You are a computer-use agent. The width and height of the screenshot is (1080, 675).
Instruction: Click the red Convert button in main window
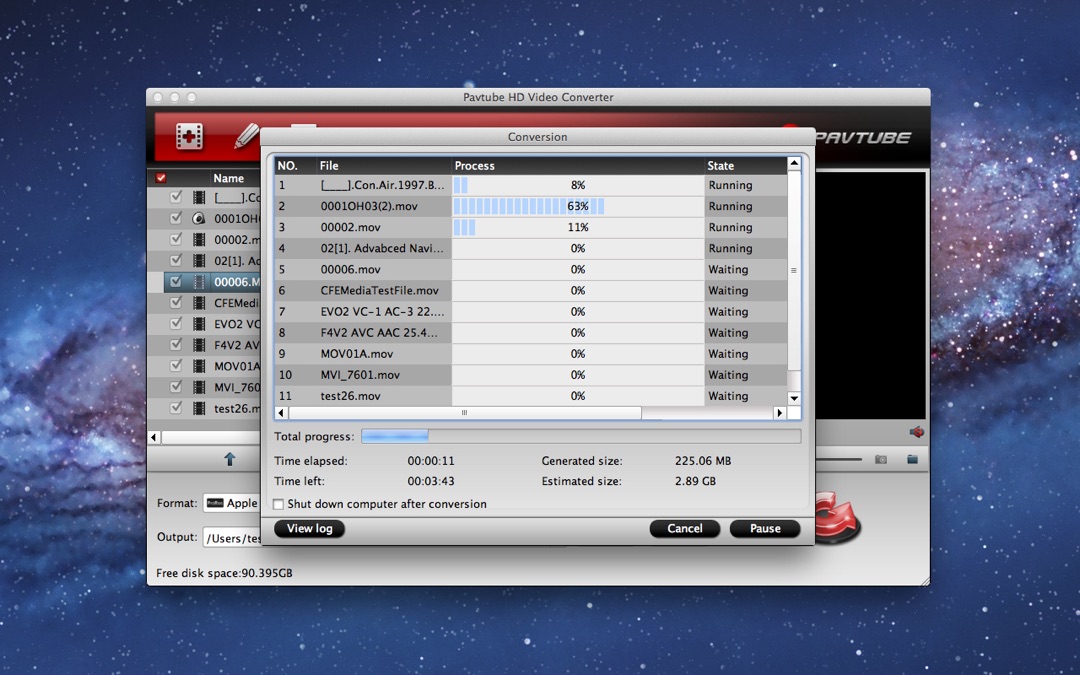point(838,517)
